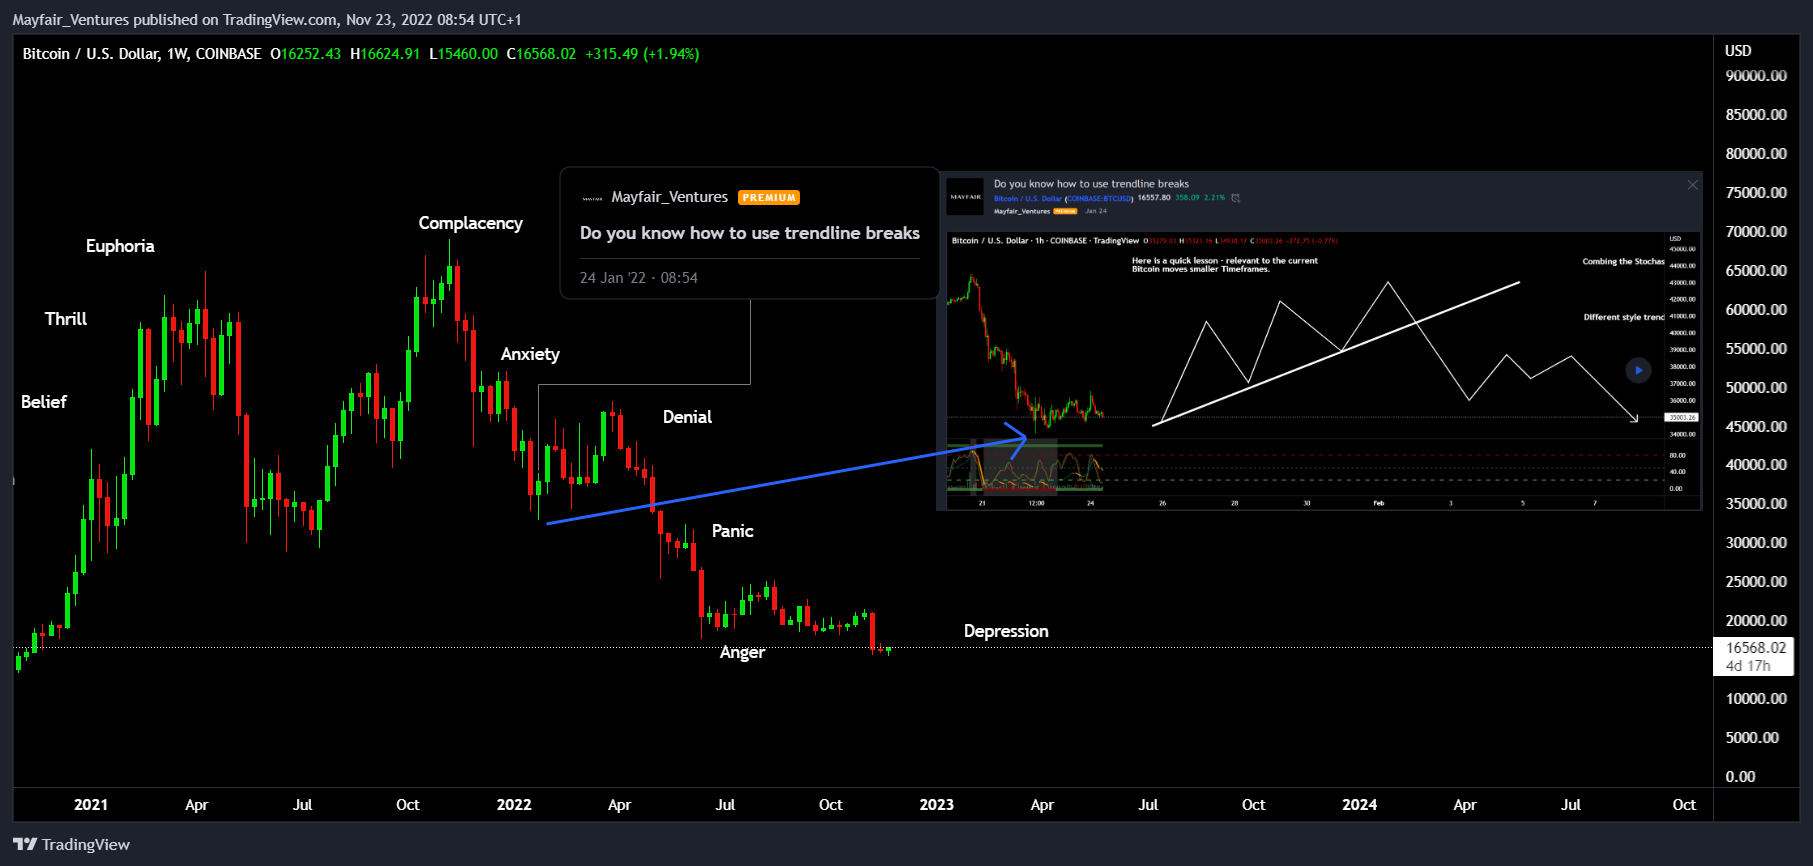Select the Thrill text label
Screen dimensions: 1813x866
pos(66,319)
